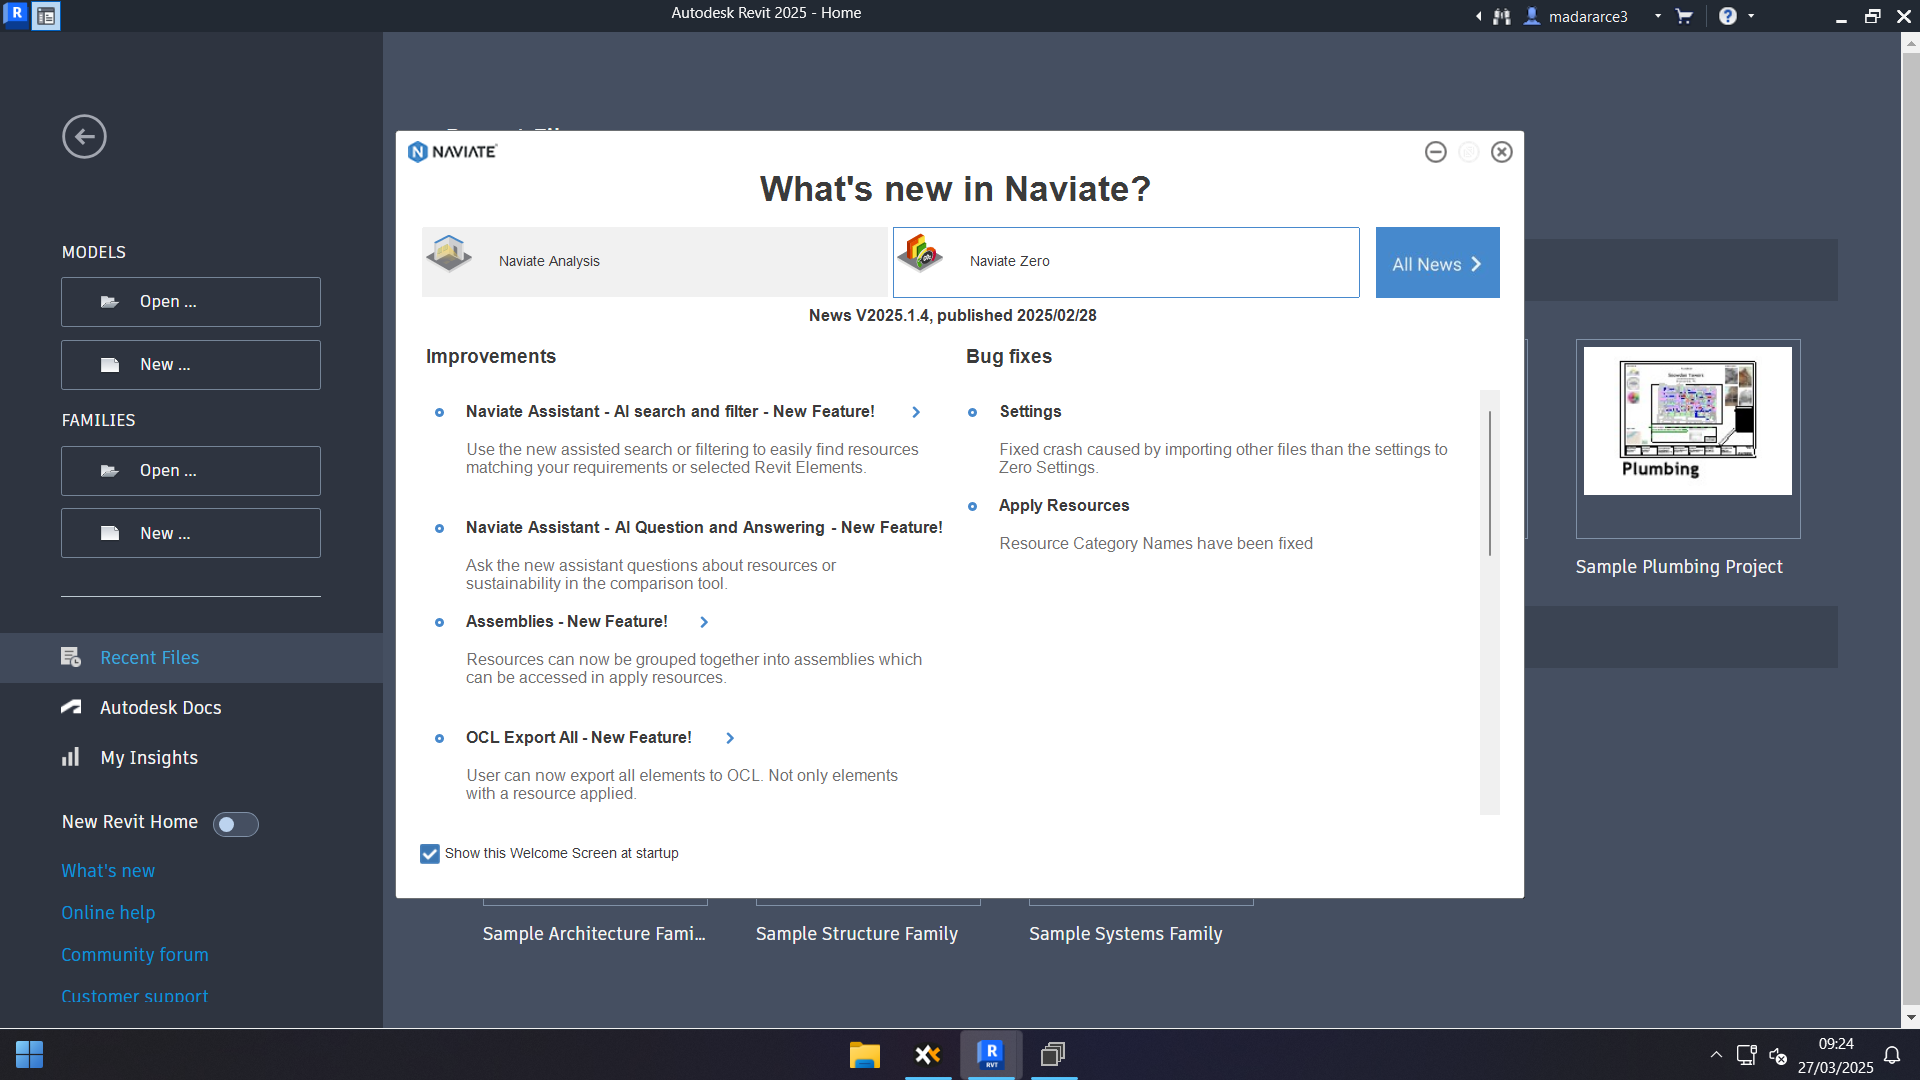Click New under FAMILIES

tap(191, 534)
